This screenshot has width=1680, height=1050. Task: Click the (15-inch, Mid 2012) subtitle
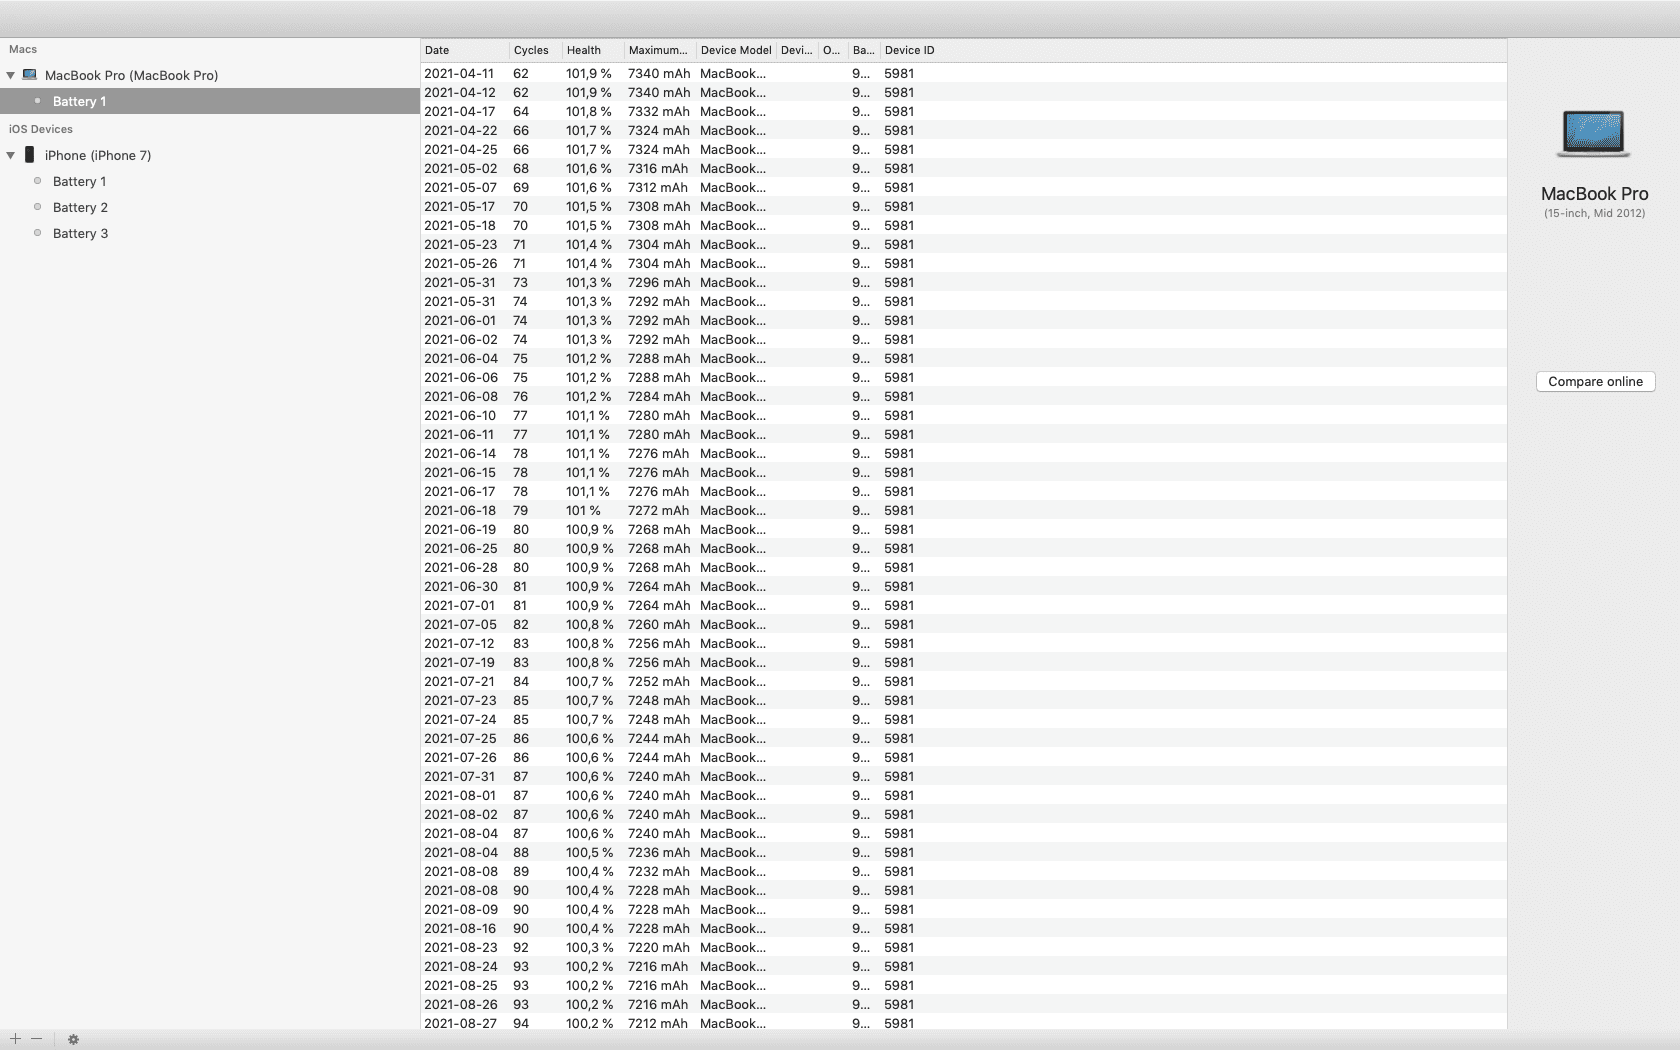pyautogui.click(x=1594, y=213)
